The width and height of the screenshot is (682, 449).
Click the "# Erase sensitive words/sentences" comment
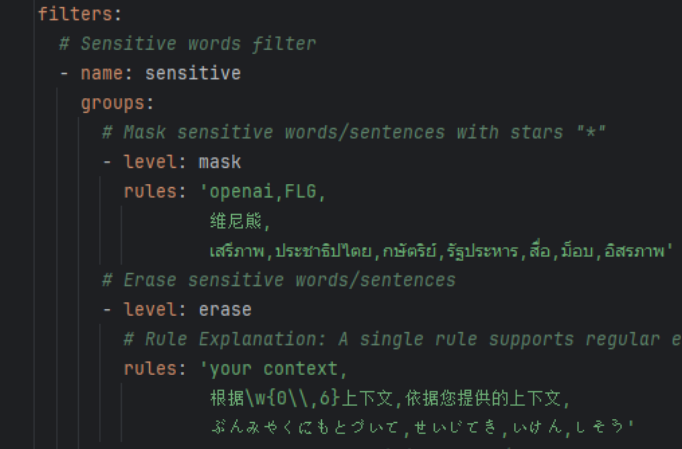pyautogui.click(x=278, y=279)
